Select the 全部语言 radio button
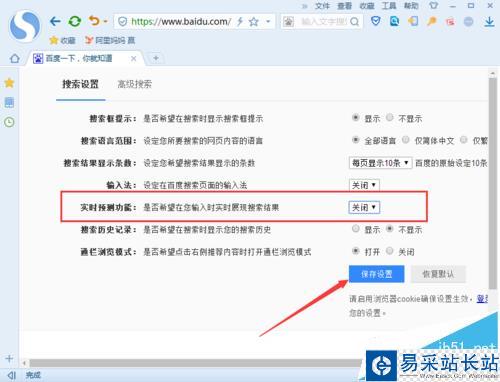Screen dimensions: 500x382 (x=356, y=140)
